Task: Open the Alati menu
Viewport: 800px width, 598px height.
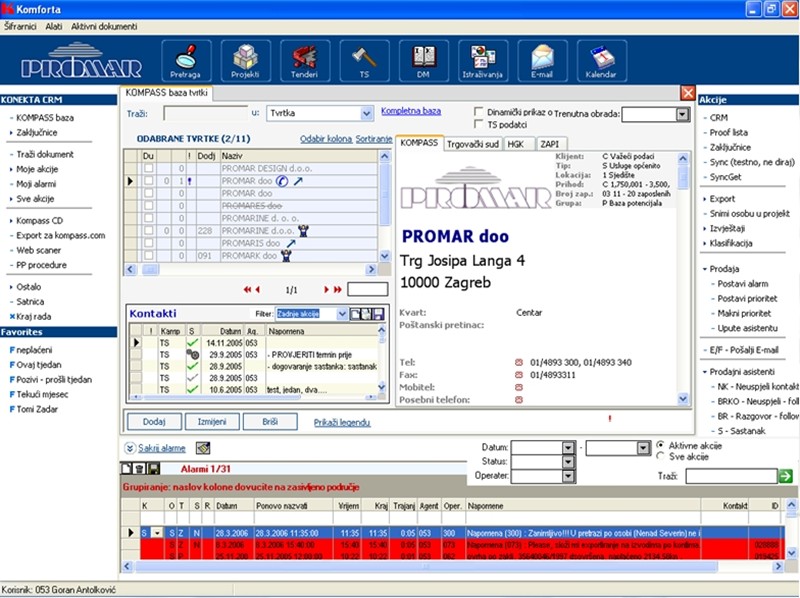Action: pos(54,27)
